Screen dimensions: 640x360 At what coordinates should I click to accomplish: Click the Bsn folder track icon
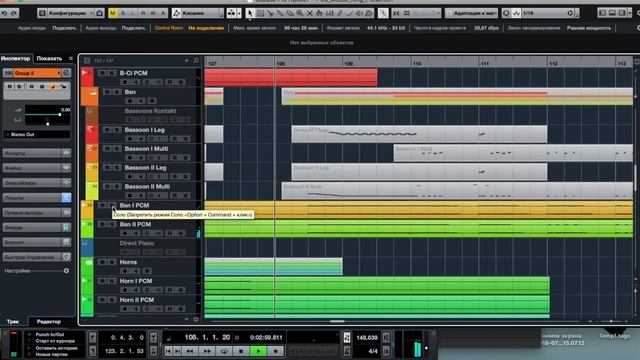(93, 92)
